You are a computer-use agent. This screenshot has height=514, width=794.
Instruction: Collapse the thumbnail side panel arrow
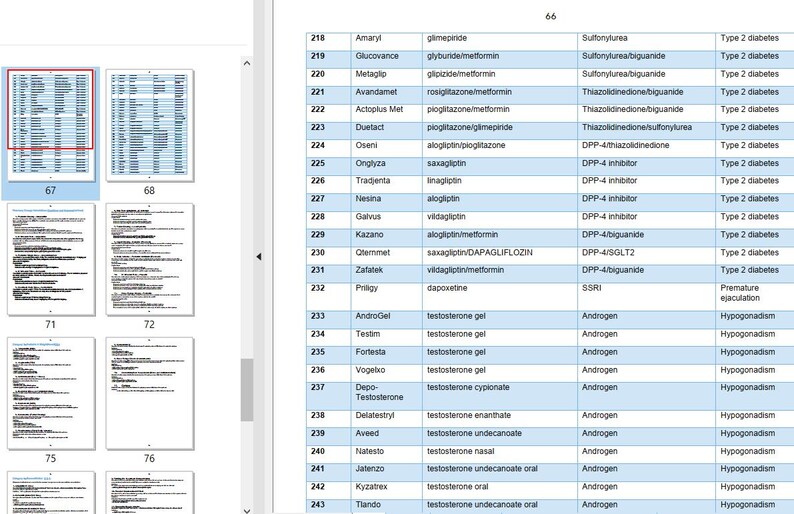259,257
